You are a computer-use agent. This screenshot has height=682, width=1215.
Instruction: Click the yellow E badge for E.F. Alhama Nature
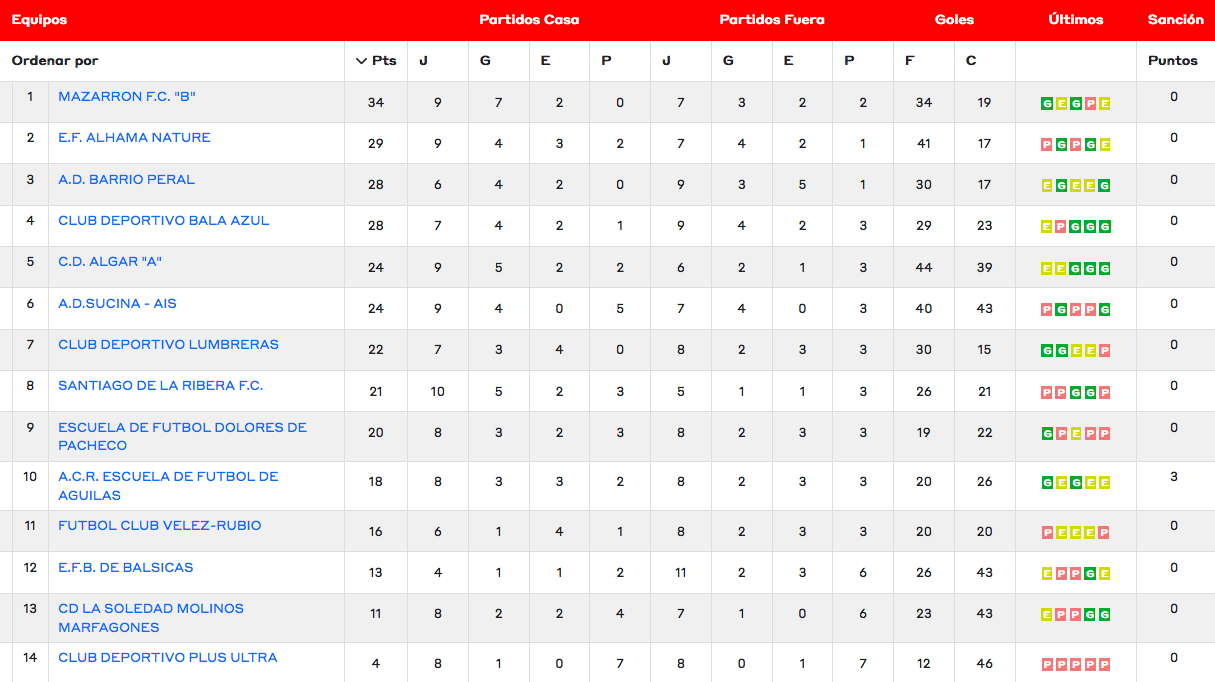(1105, 144)
